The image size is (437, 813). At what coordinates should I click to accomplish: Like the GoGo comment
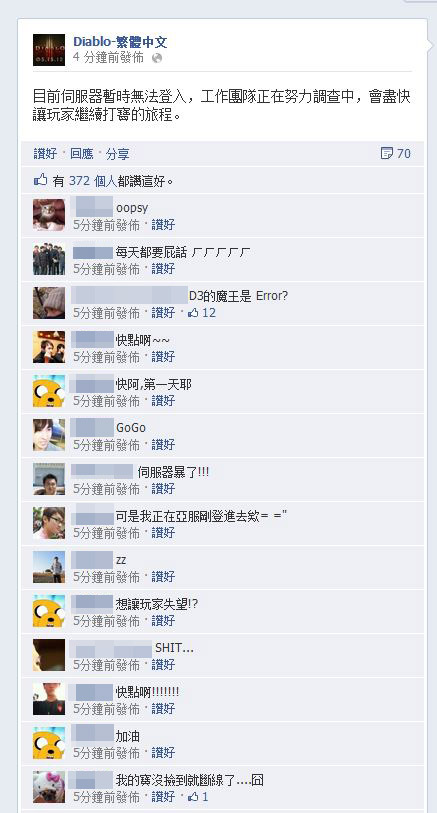tap(163, 444)
